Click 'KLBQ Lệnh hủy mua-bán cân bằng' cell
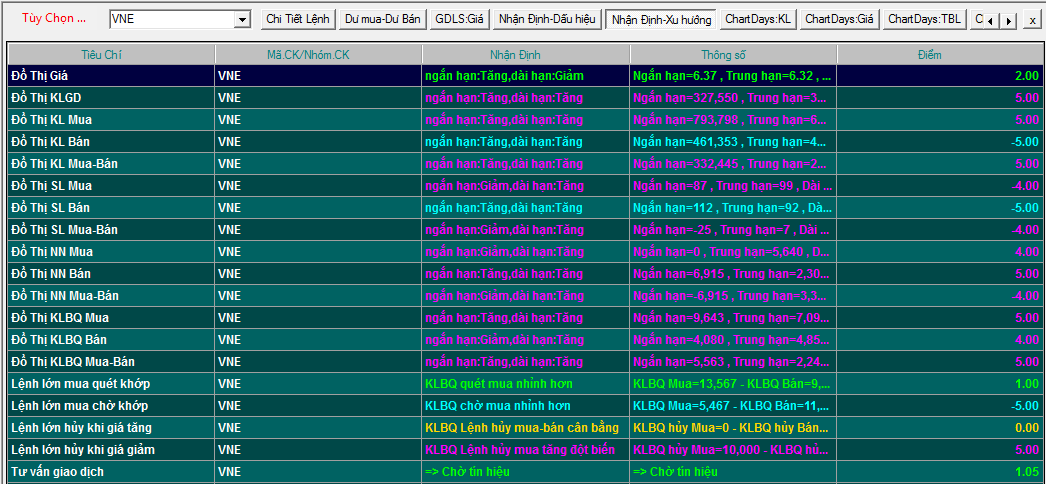 click(x=526, y=428)
